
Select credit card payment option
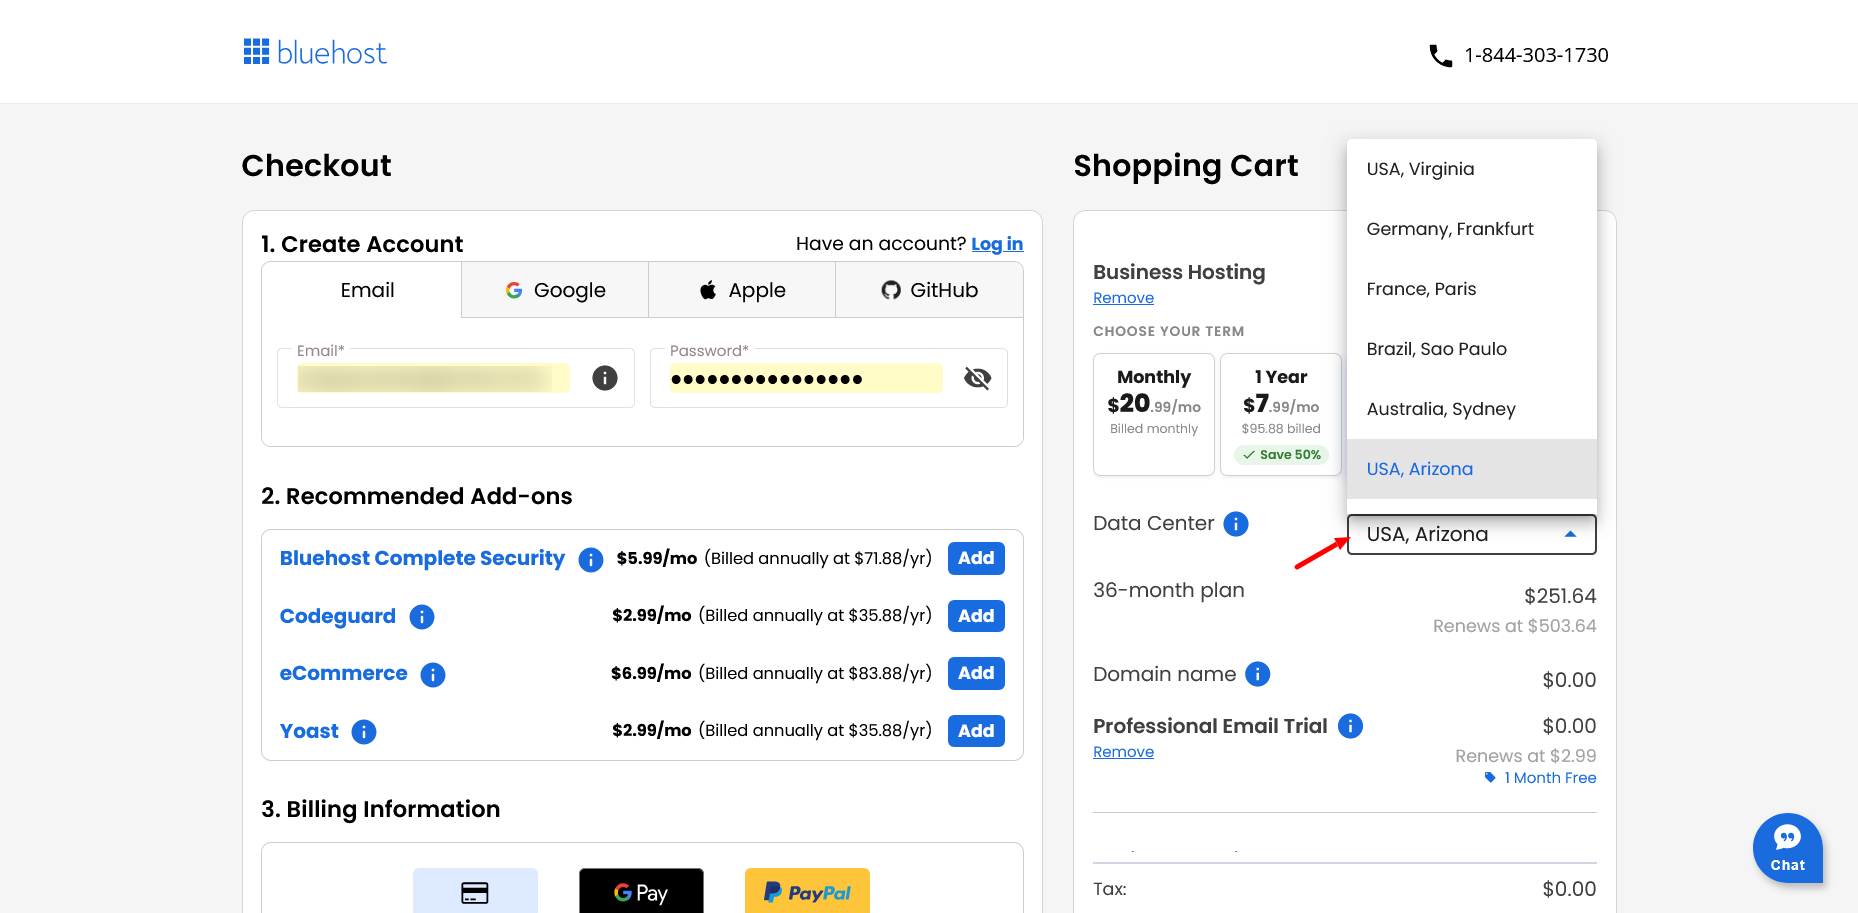[475, 891]
